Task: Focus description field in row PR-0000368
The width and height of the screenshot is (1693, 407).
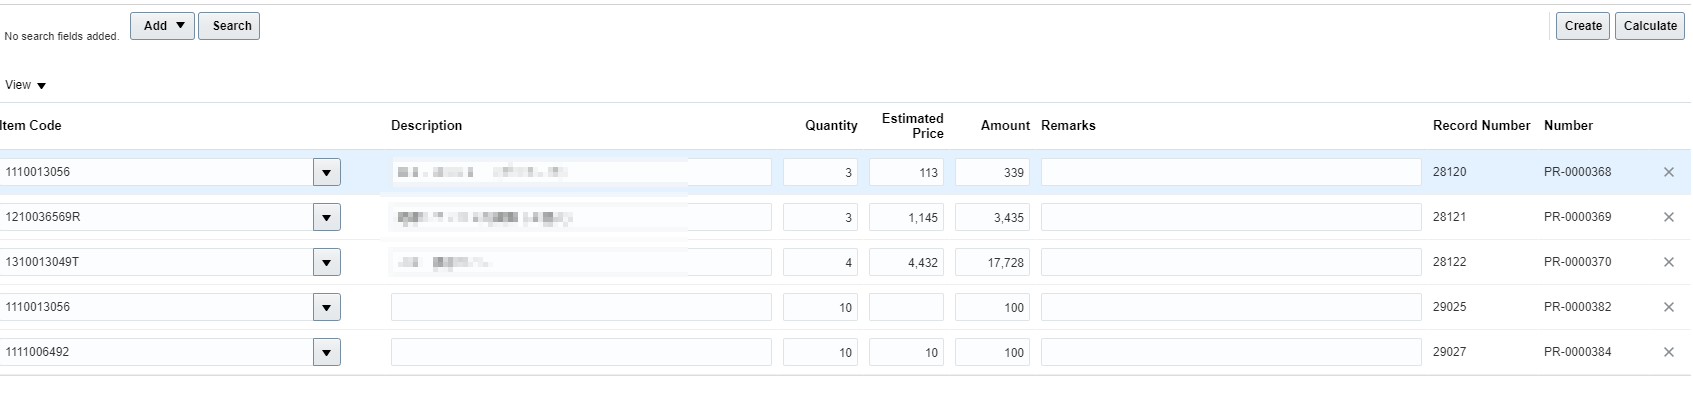Action: [581, 172]
